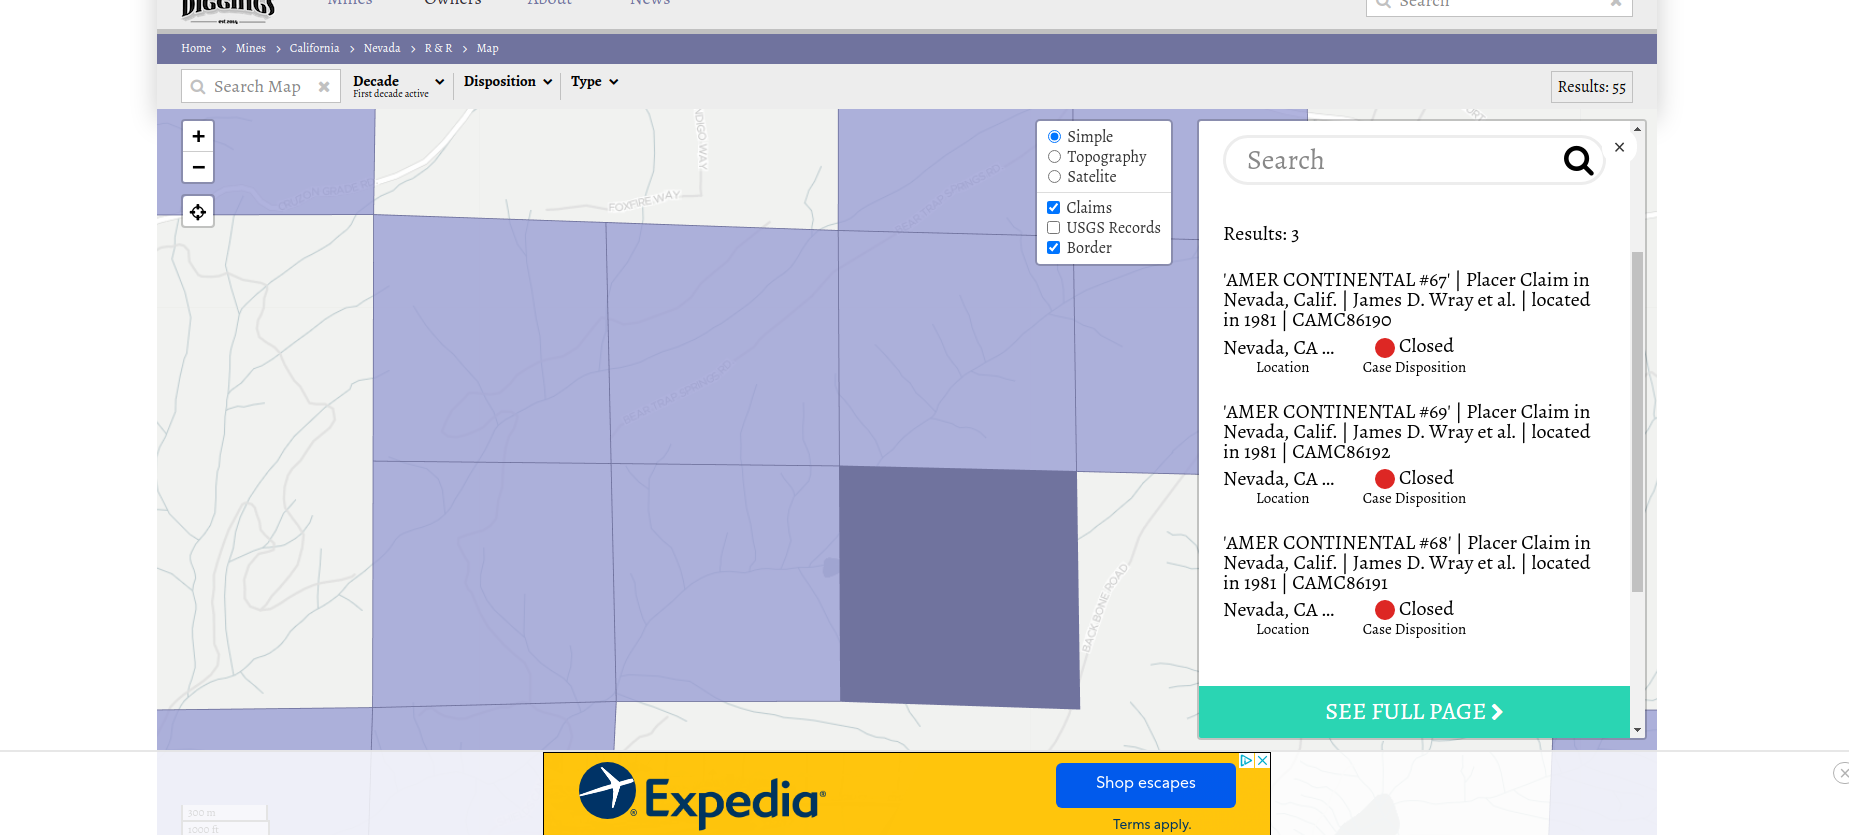Click the locate/recenter map icon
This screenshot has width=1849, height=835.
(x=198, y=212)
